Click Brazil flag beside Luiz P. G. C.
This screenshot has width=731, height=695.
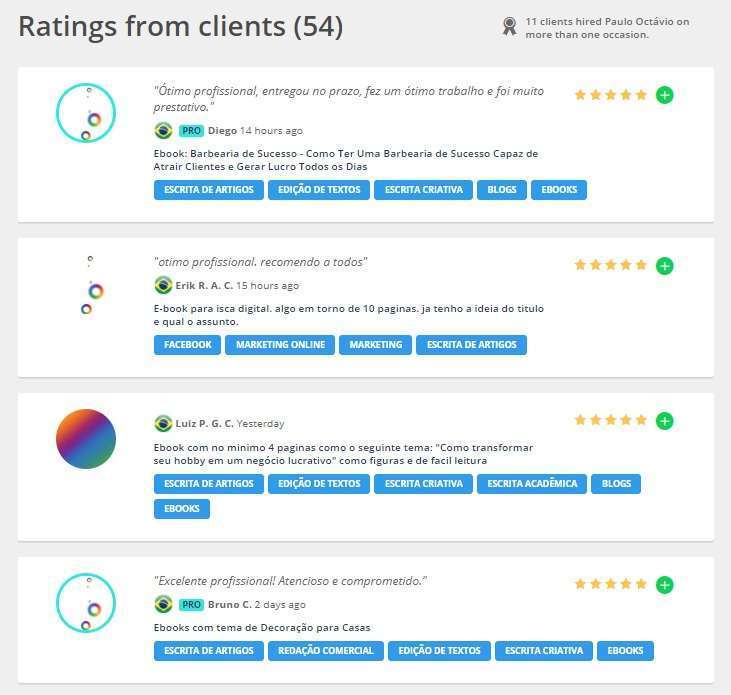pos(164,424)
